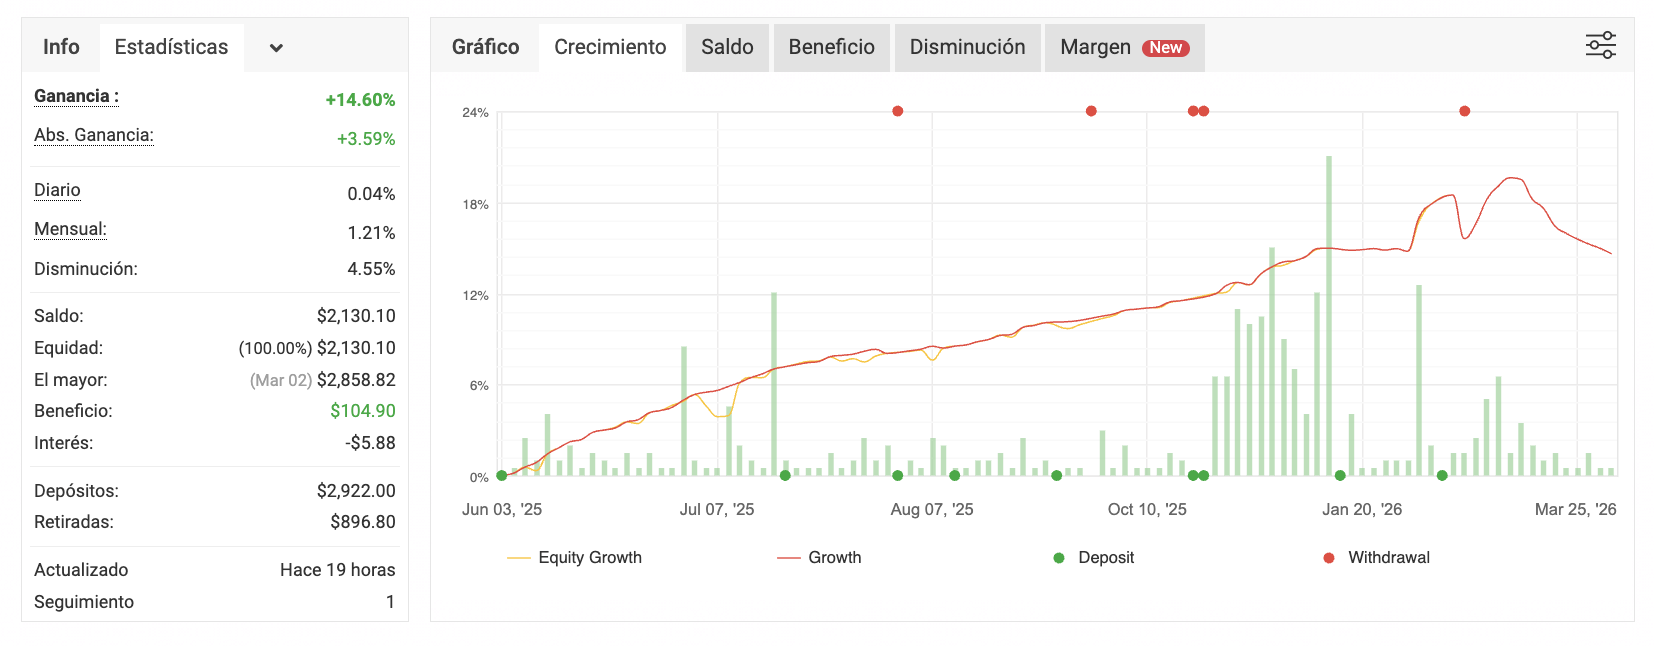Click the 18% y-axis label

coord(475,204)
